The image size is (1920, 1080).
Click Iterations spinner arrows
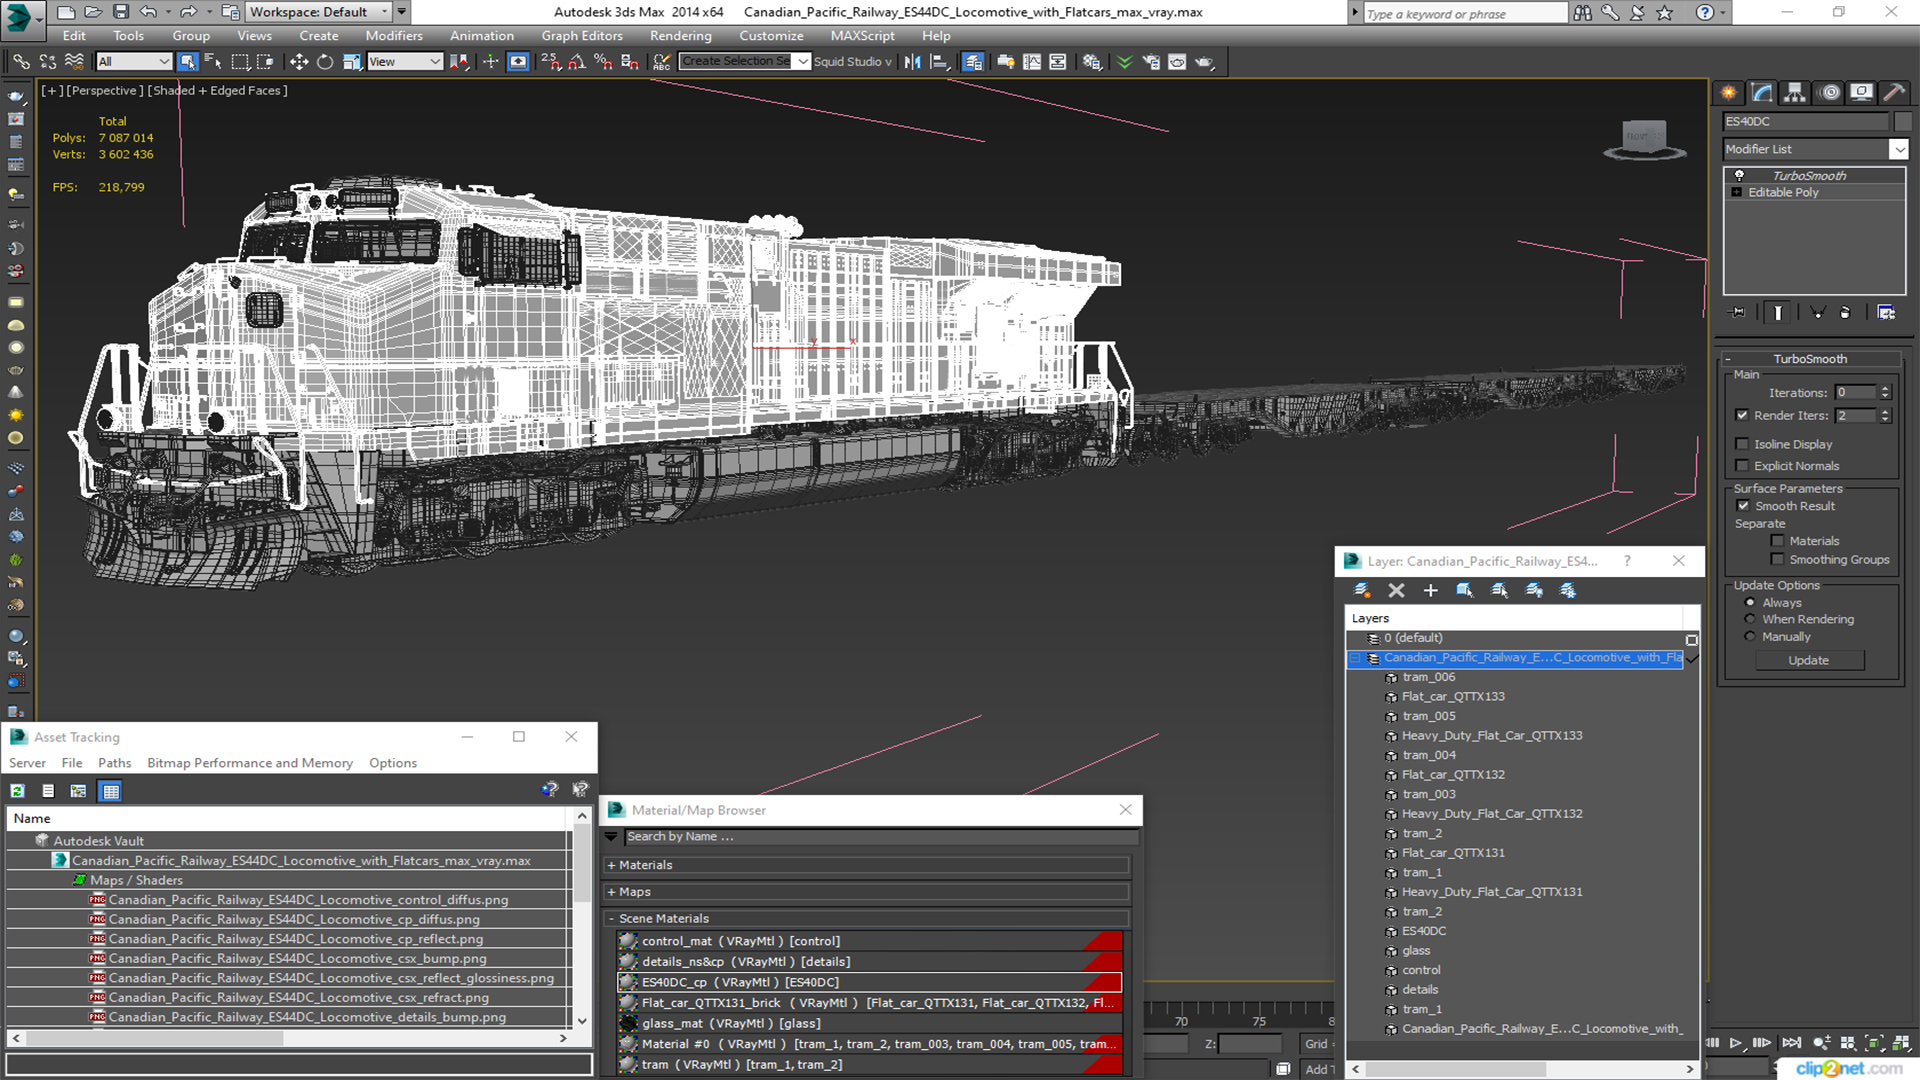pos(1885,393)
